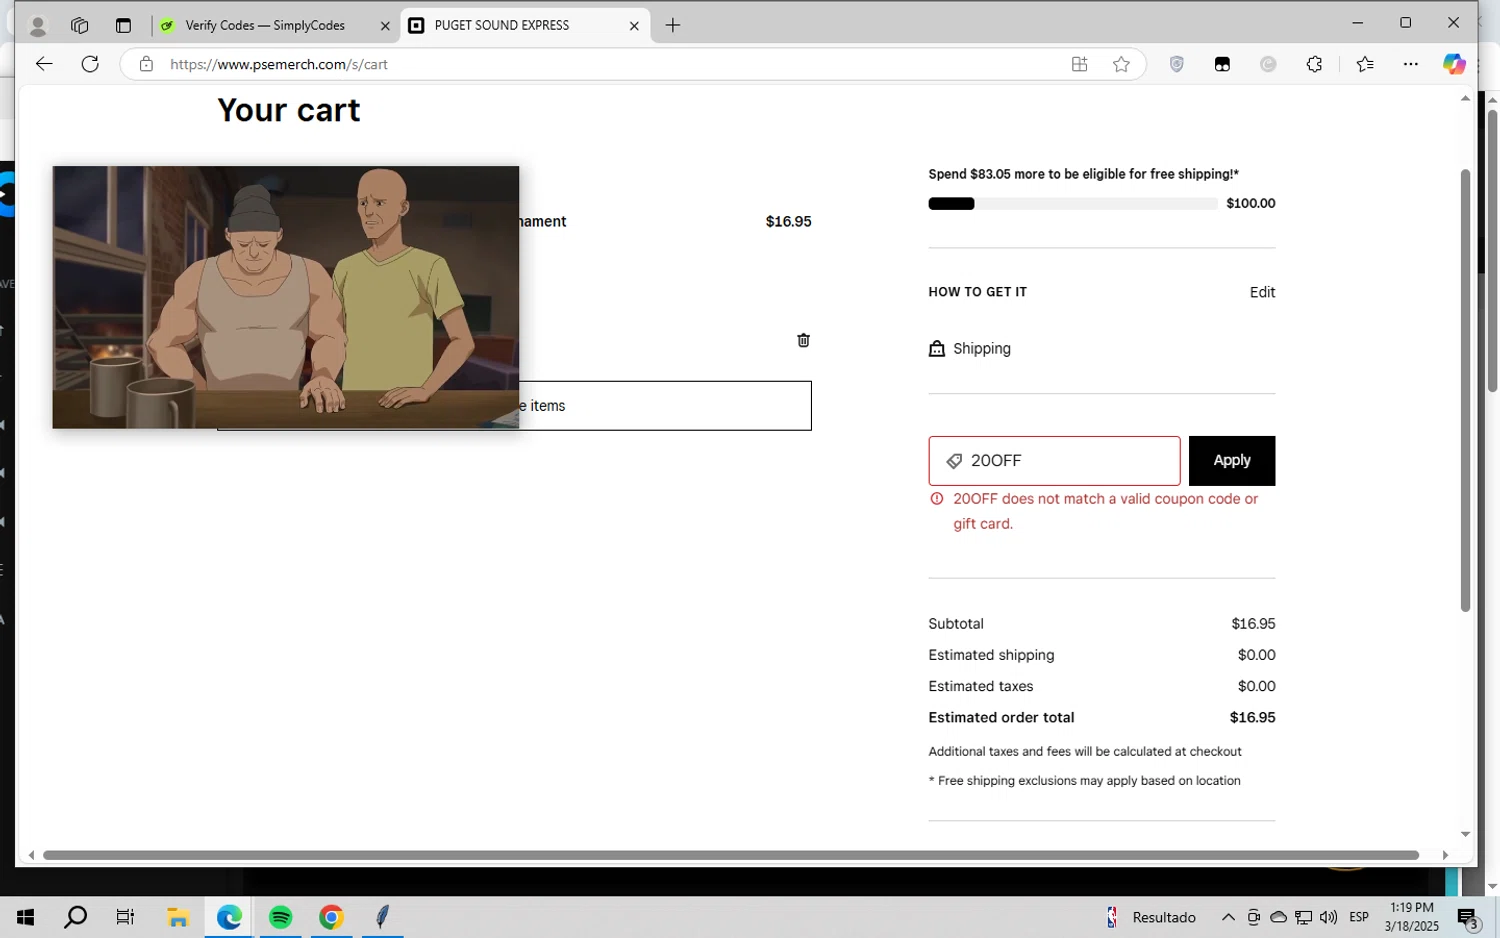Screen dimensions: 1500x938
Task: Add this page to favorites star
Action: pos(1121,64)
